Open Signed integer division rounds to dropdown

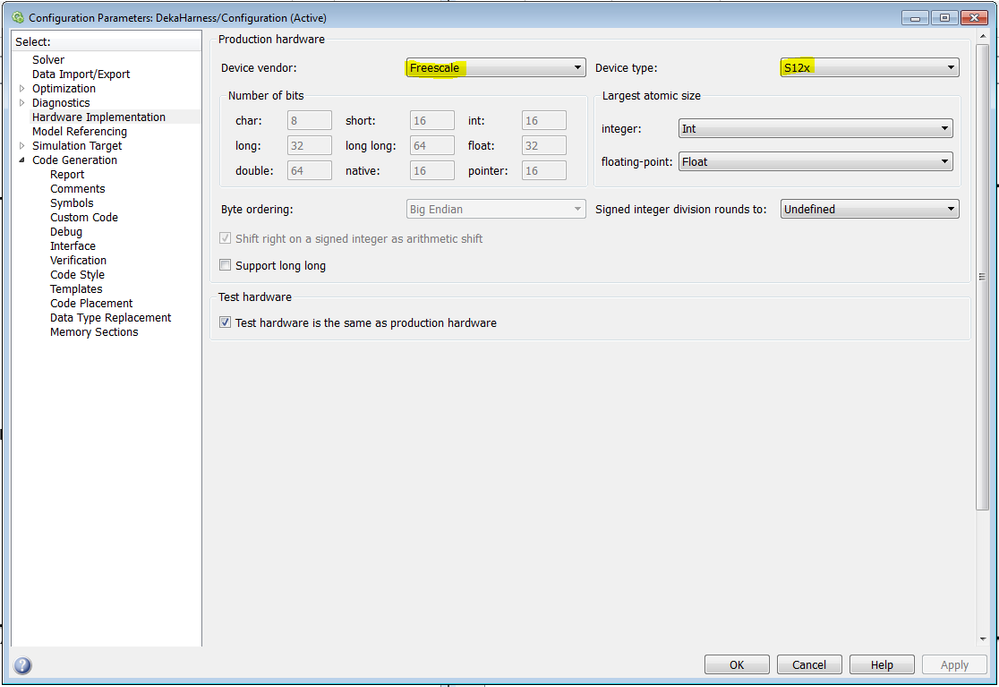point(870,209)
